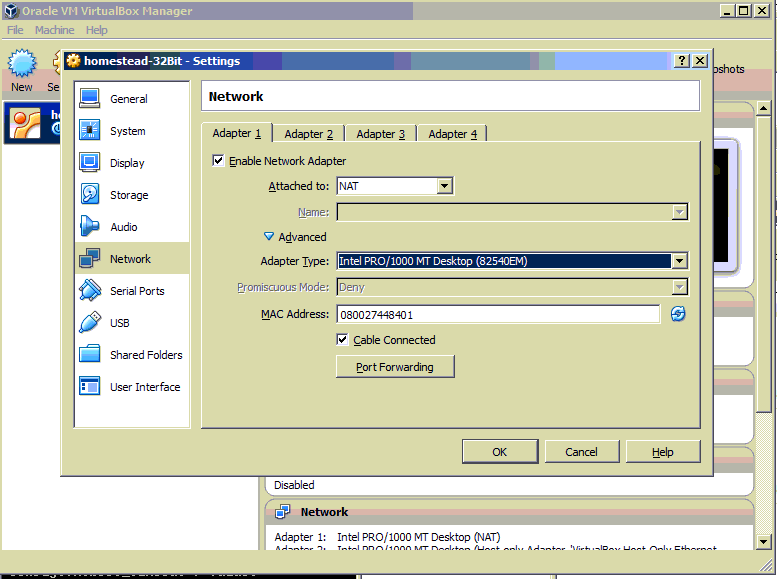Click the MAC Address input field
The height and width of the screenshot is (579, 777).
click(x=499, y=314)
